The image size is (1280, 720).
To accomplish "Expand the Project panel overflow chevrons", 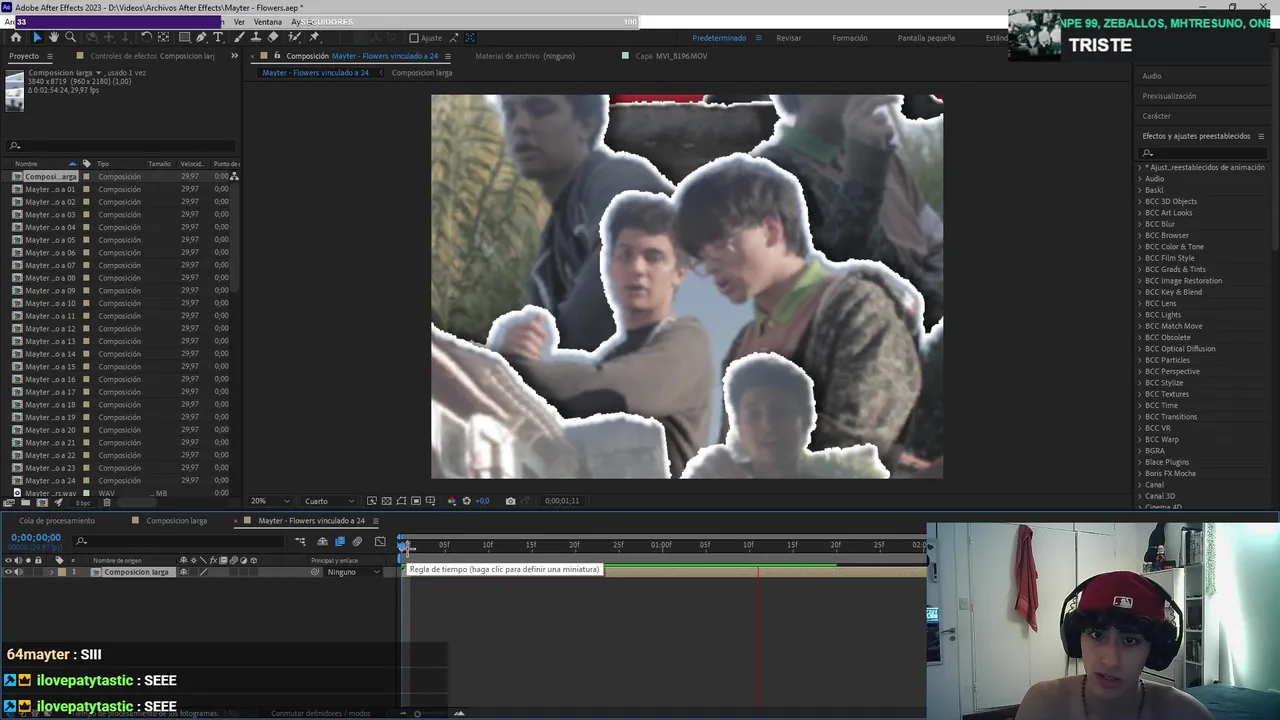I will (x=235, y=56).
